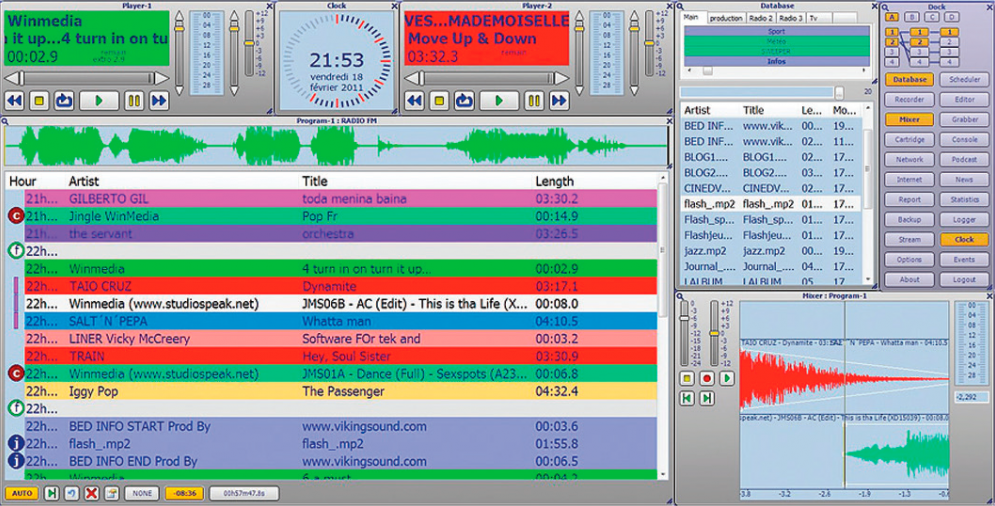
Task: Jump to end in Mixer panel
Action: 707,398
